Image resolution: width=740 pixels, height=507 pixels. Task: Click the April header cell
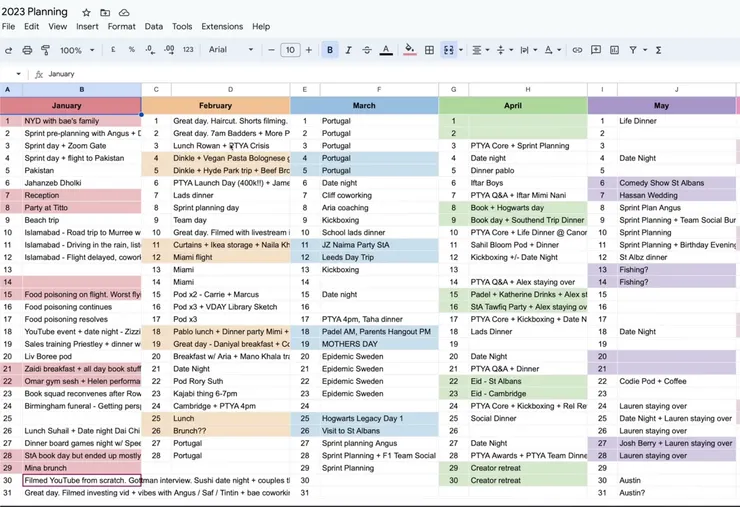[x=513, y=105]
